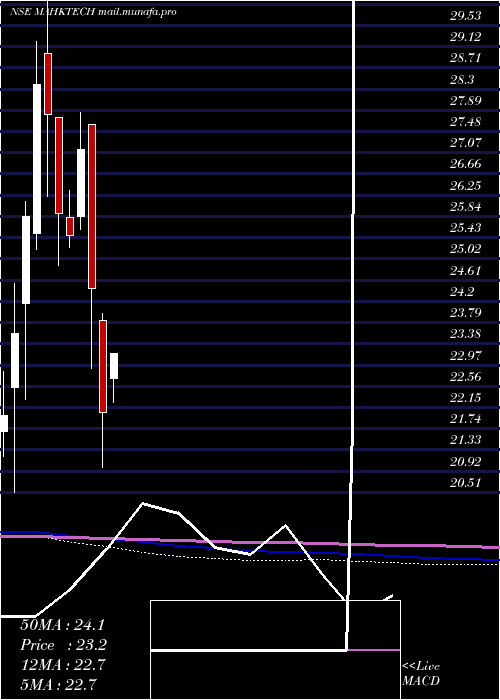The height and width of the screenshot is (700, 500).
Task: Click the 27.48 price axis label
Action: [466, 122]
